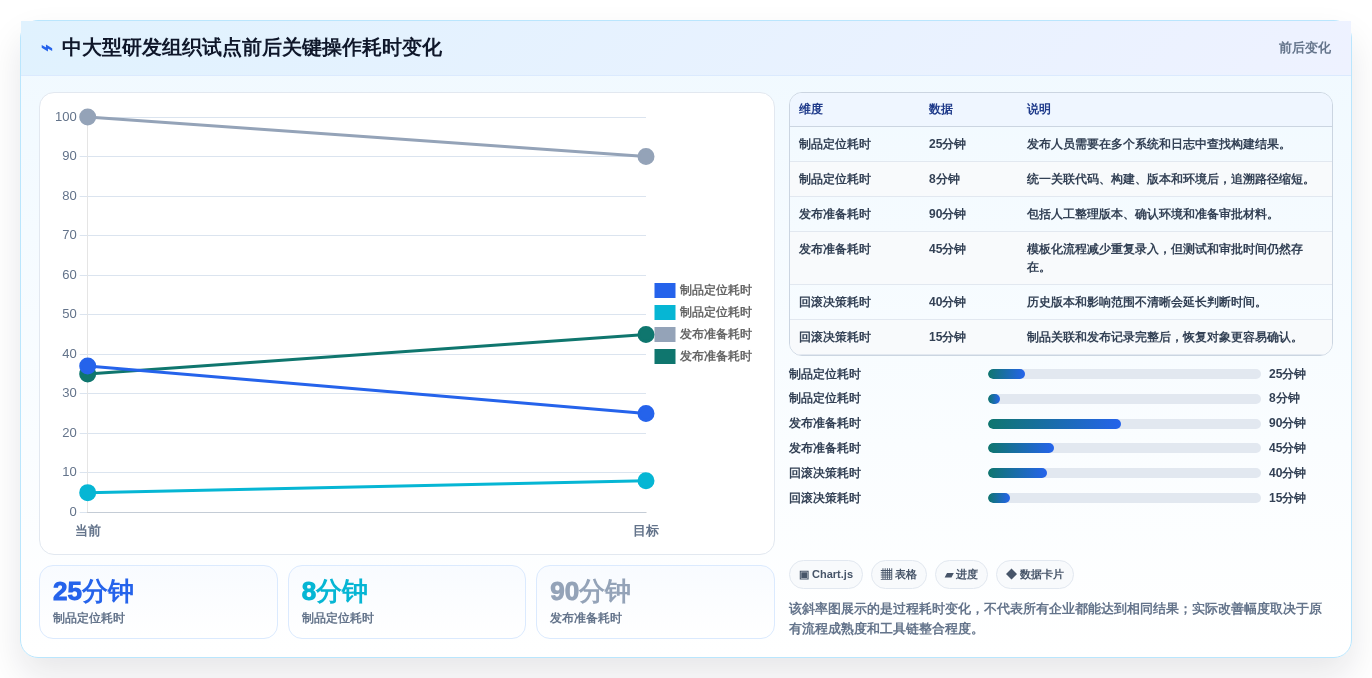Click the 回滚决策耗时 label beside the 40分钟 bar
Image resolution: width=1372 pixels, height=678 pixels.
coord(825,473)
